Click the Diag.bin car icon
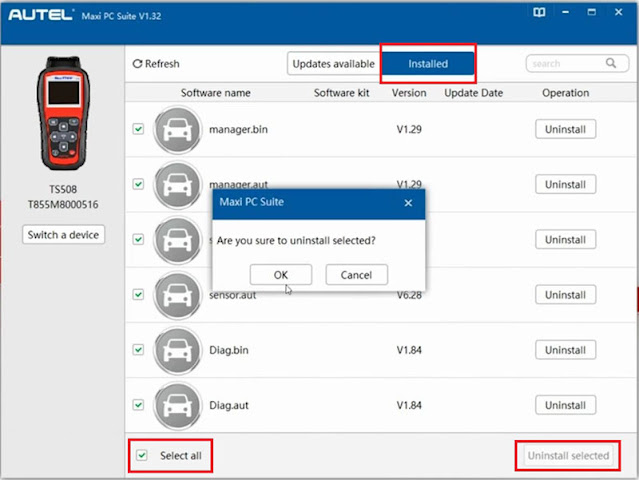Screen dimensions: 639x480 (x=177, y=350)
